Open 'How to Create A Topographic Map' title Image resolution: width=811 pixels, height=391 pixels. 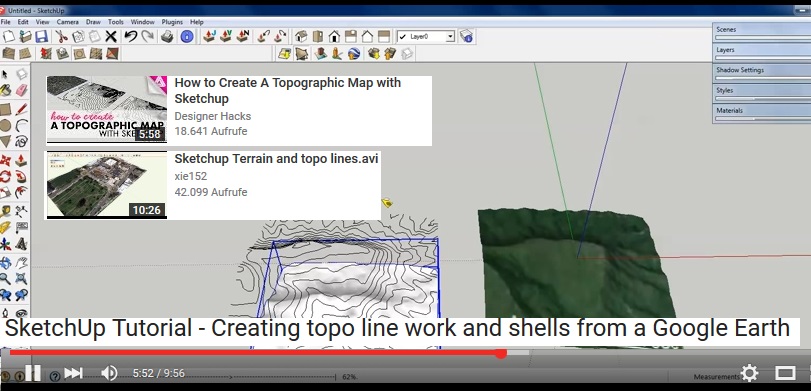point(288,91)
